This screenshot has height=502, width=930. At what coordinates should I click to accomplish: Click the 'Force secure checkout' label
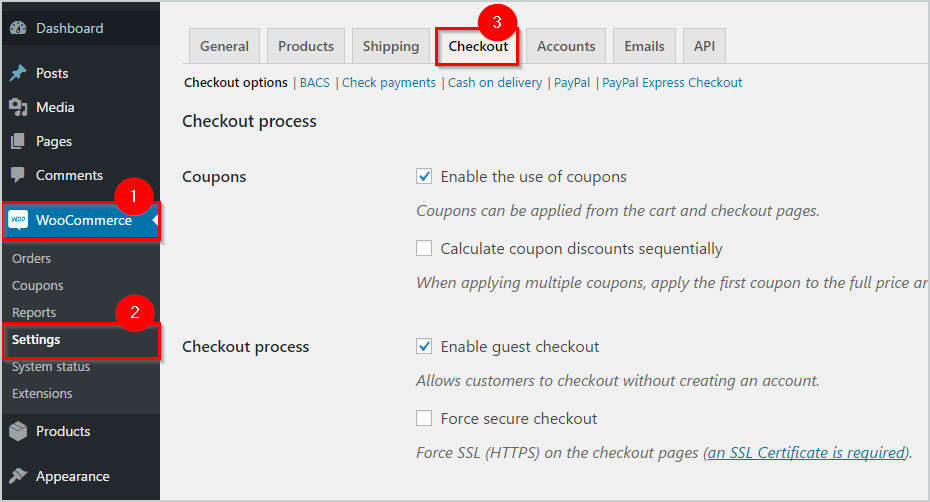(518, 418)
